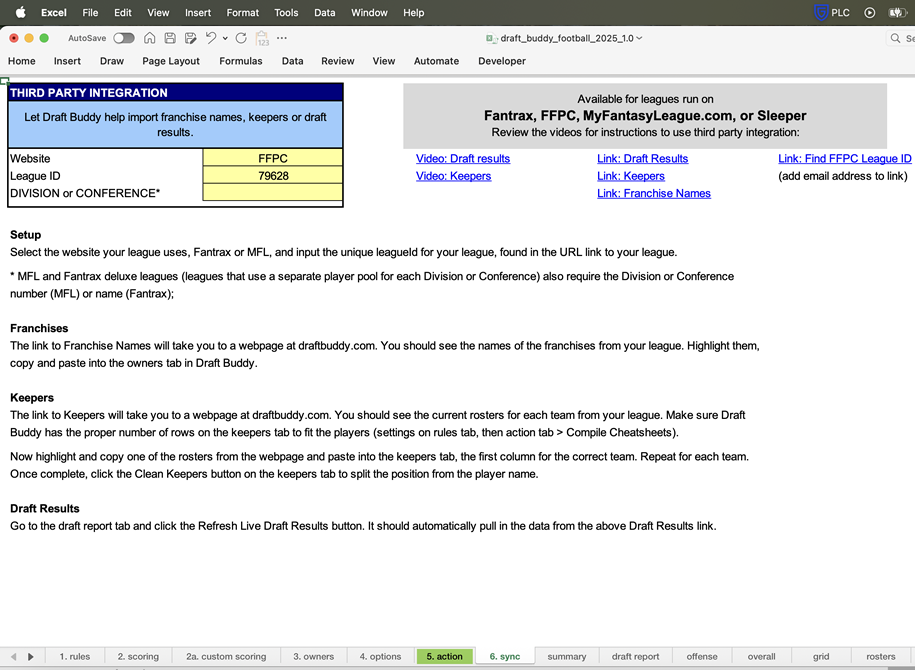Click the Home icon in quick access toolbar
Screen dimensions: 915x670
click(x=149, y=38)
